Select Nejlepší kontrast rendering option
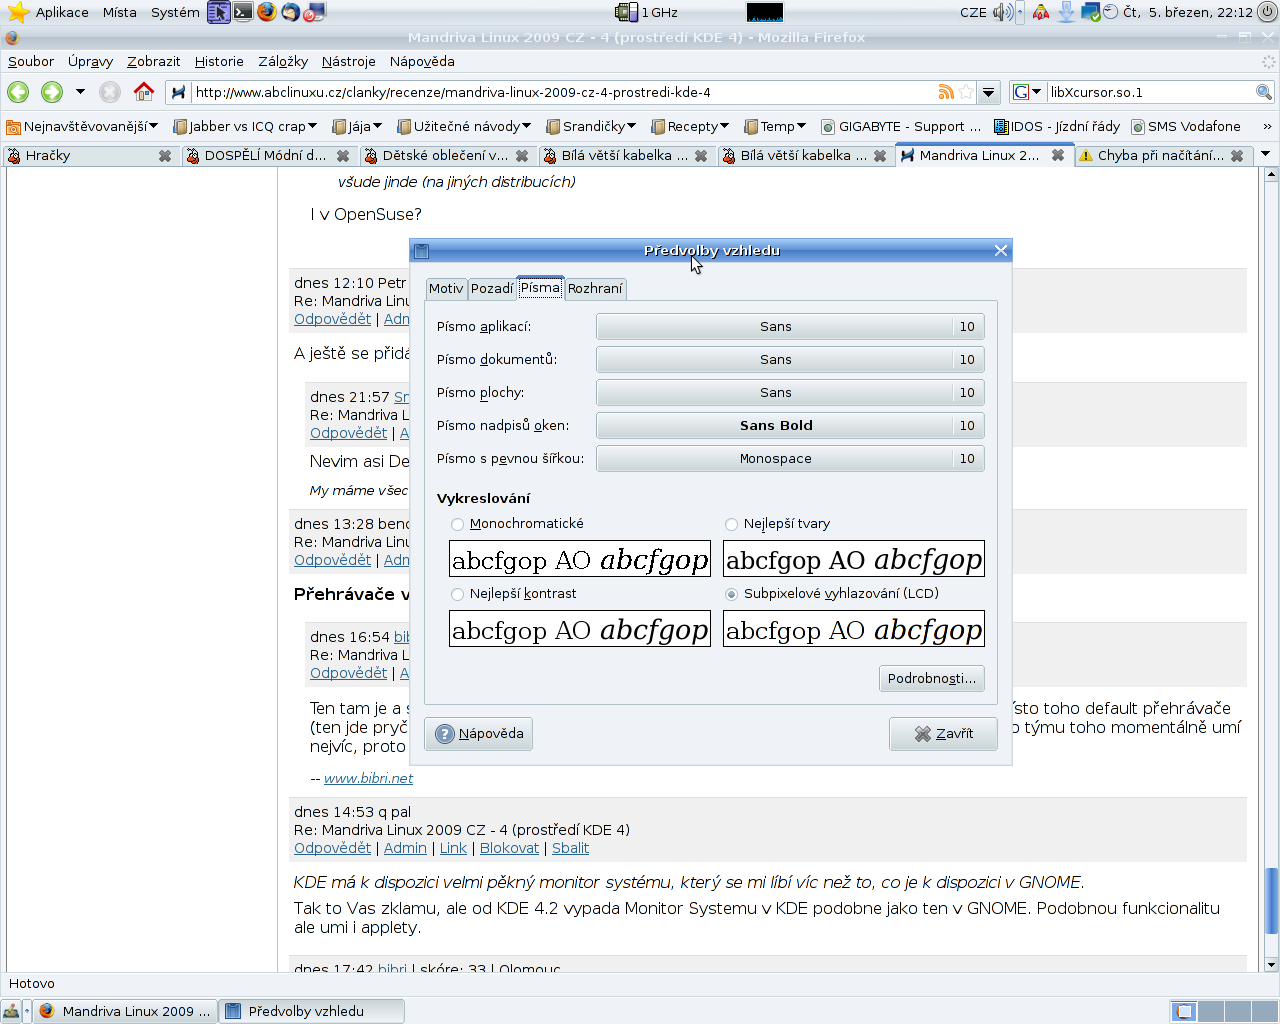1280x1024 pixels. [457, 594]
